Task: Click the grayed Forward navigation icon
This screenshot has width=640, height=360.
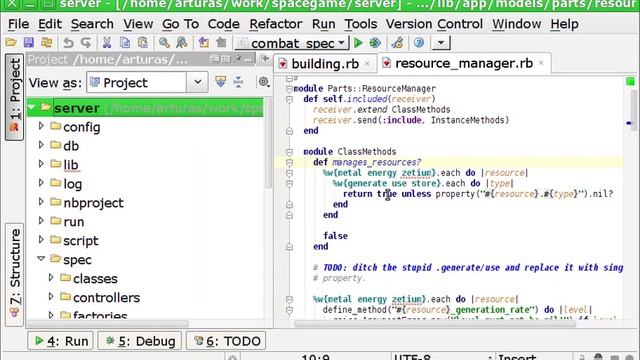Action: [x=221, y=43]
